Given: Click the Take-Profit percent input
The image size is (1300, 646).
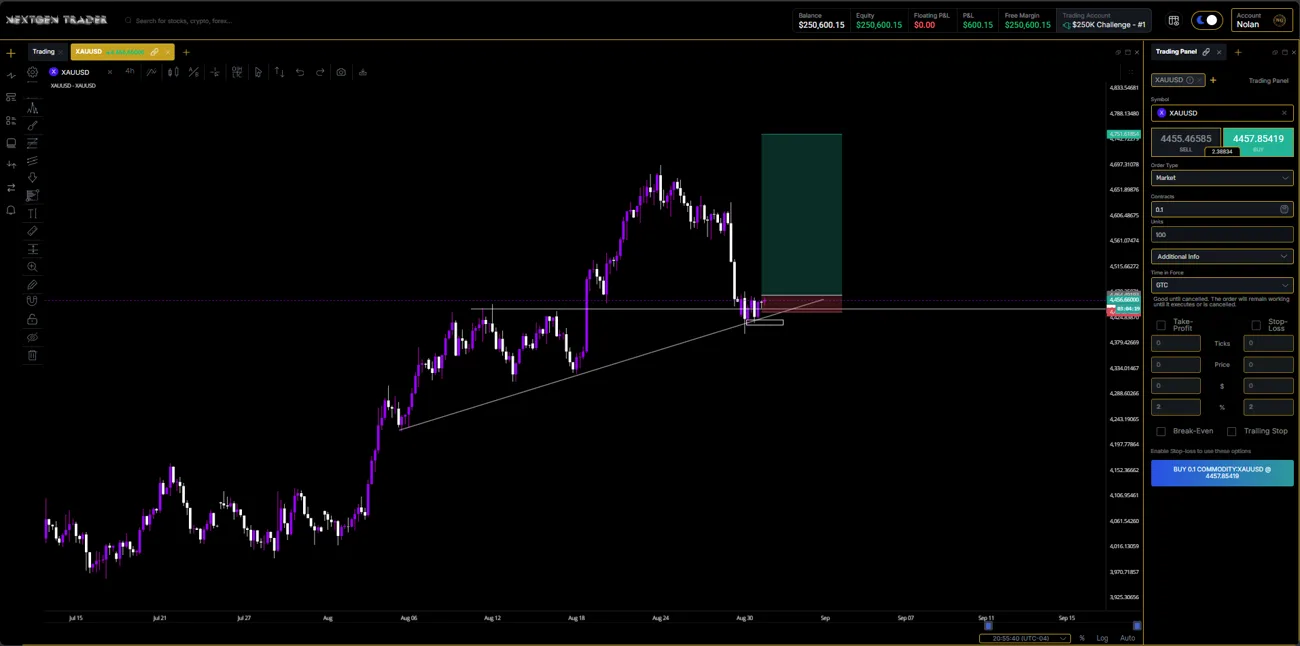Looking at the screenshot, I should pyautogui.click(x=1176, y=407).
